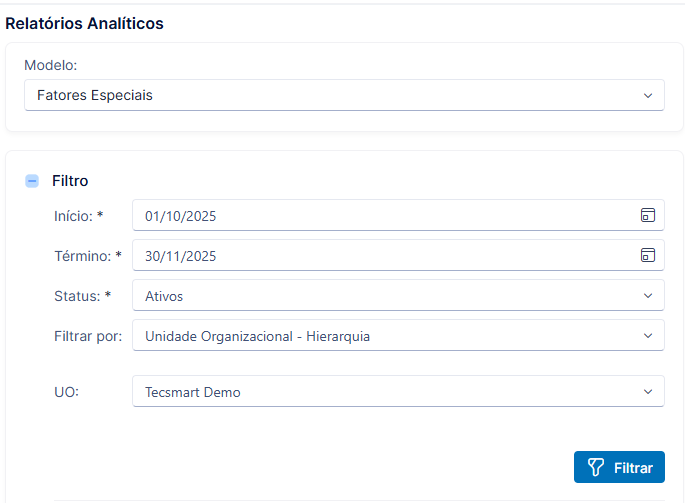Click the Início field label
685x503 pixels.
pos(78,216)
